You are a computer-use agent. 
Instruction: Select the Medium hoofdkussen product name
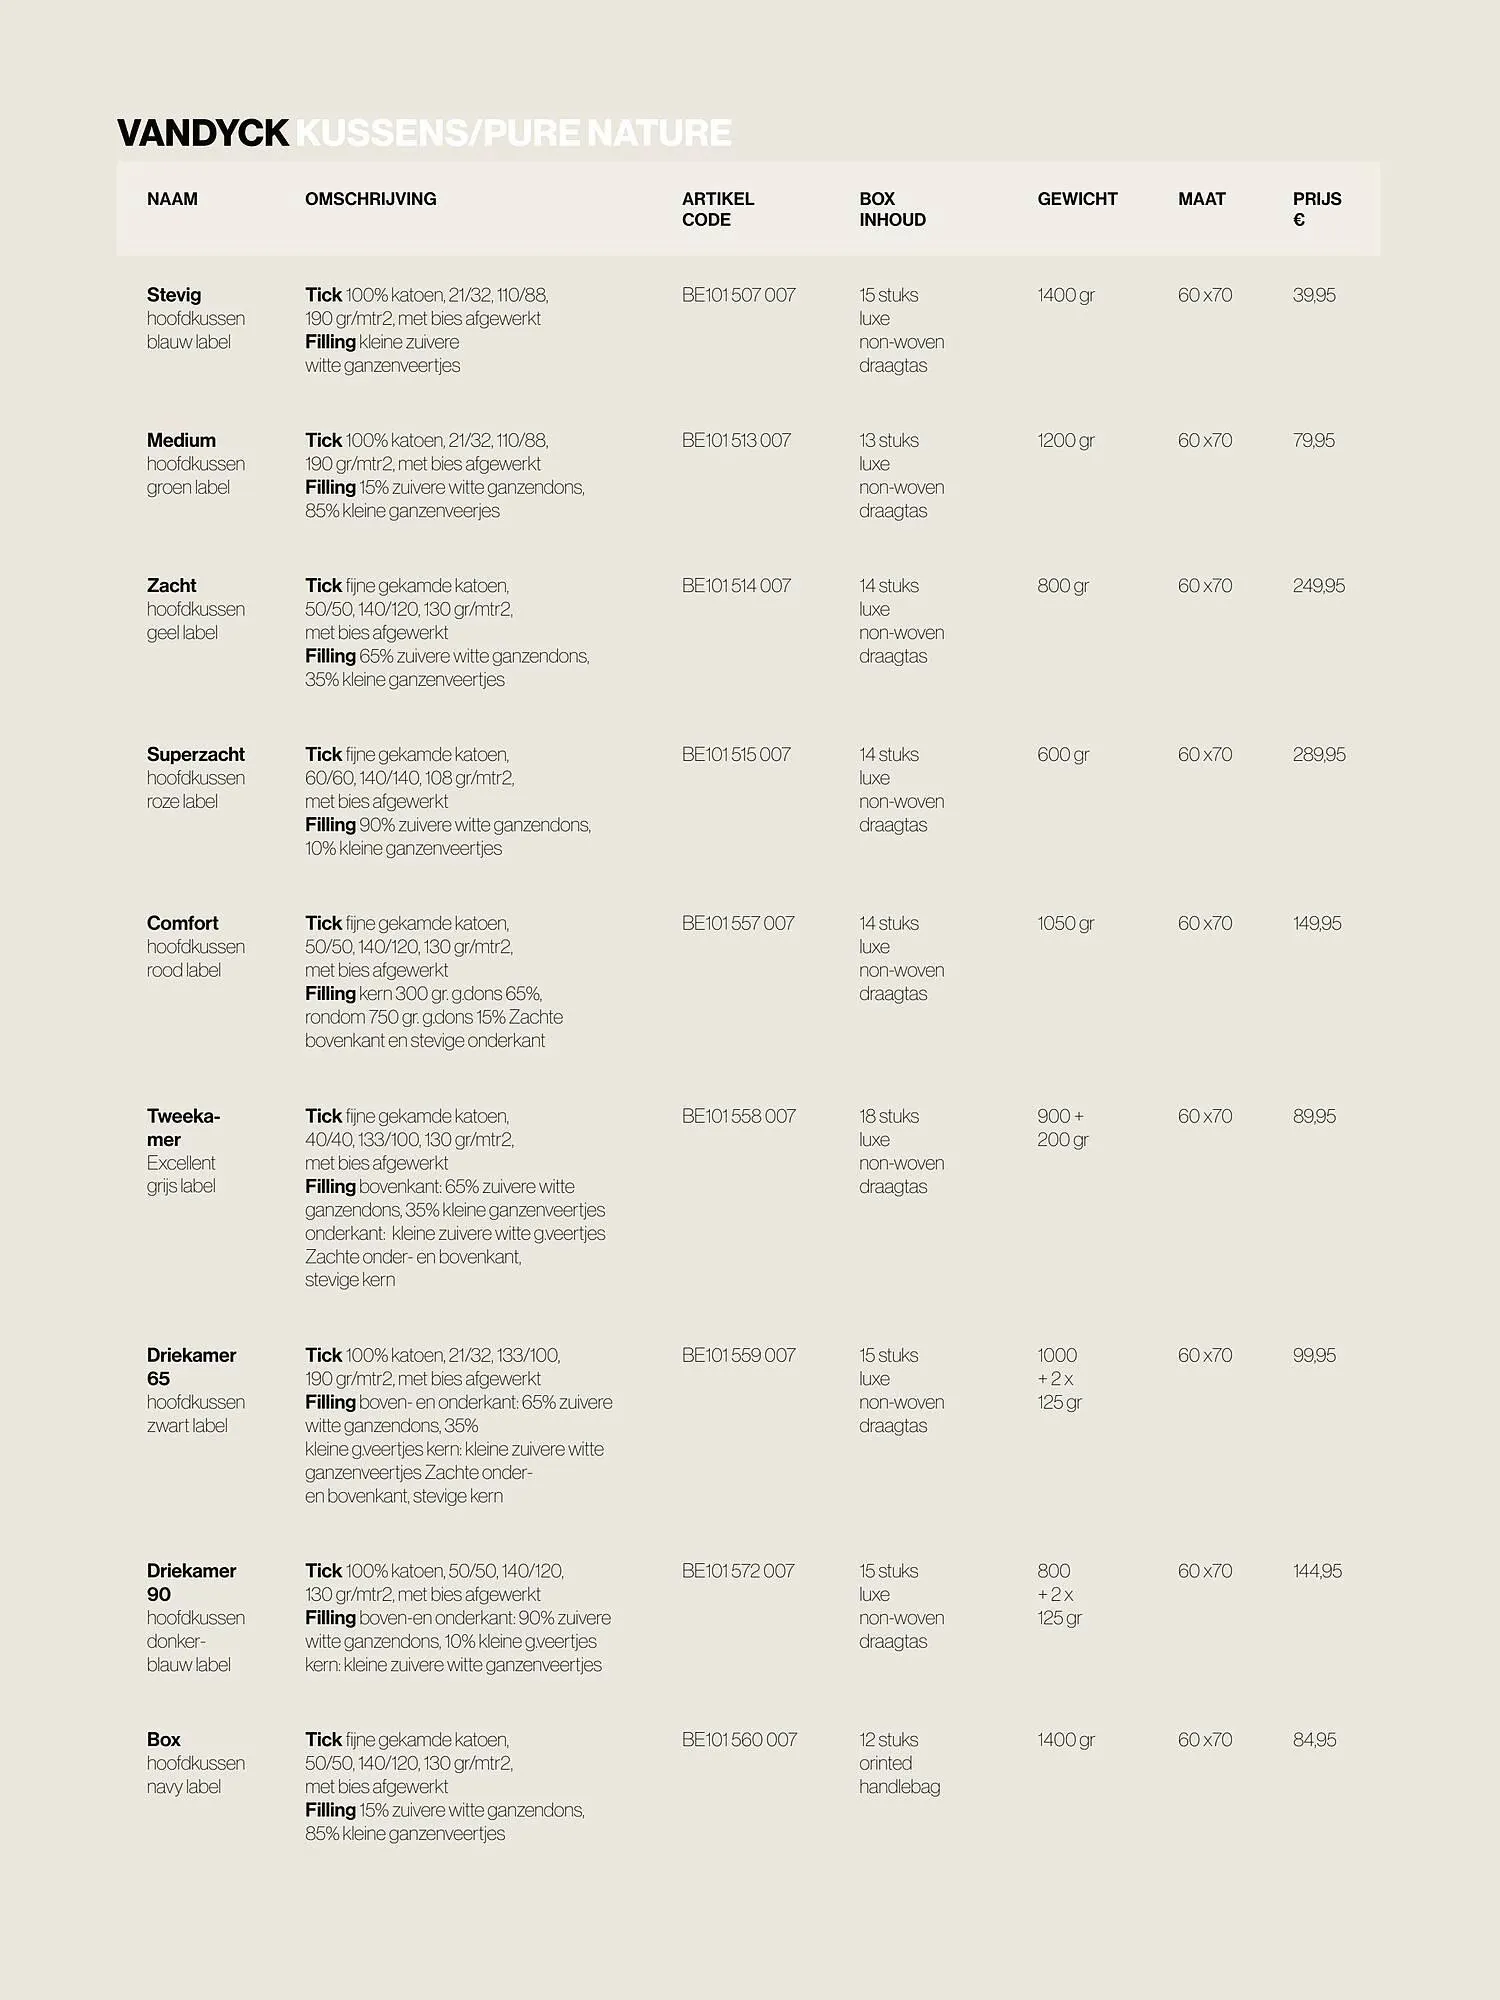181,440
